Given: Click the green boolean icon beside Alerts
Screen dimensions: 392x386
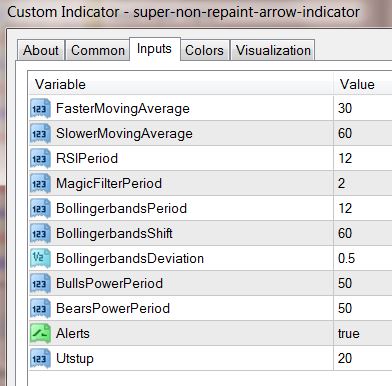Looking at the screenshot, I should coord(40,333).
